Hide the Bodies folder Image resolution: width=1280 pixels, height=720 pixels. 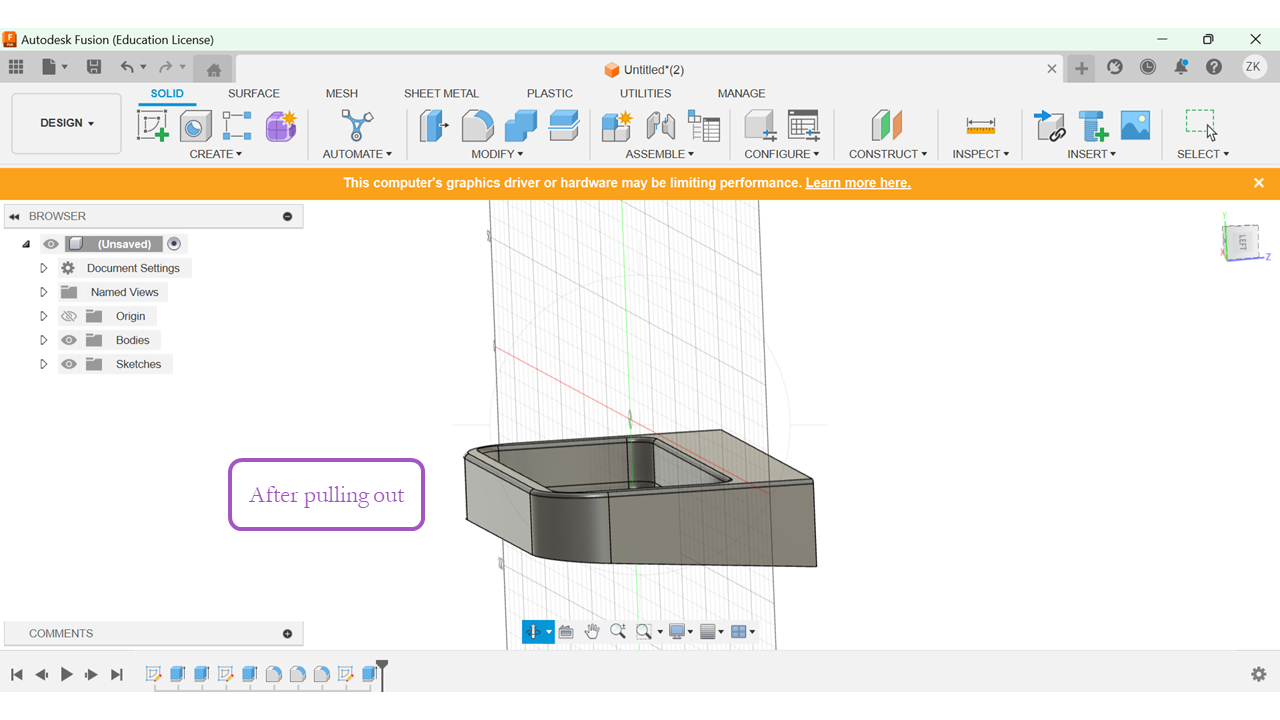69,340
